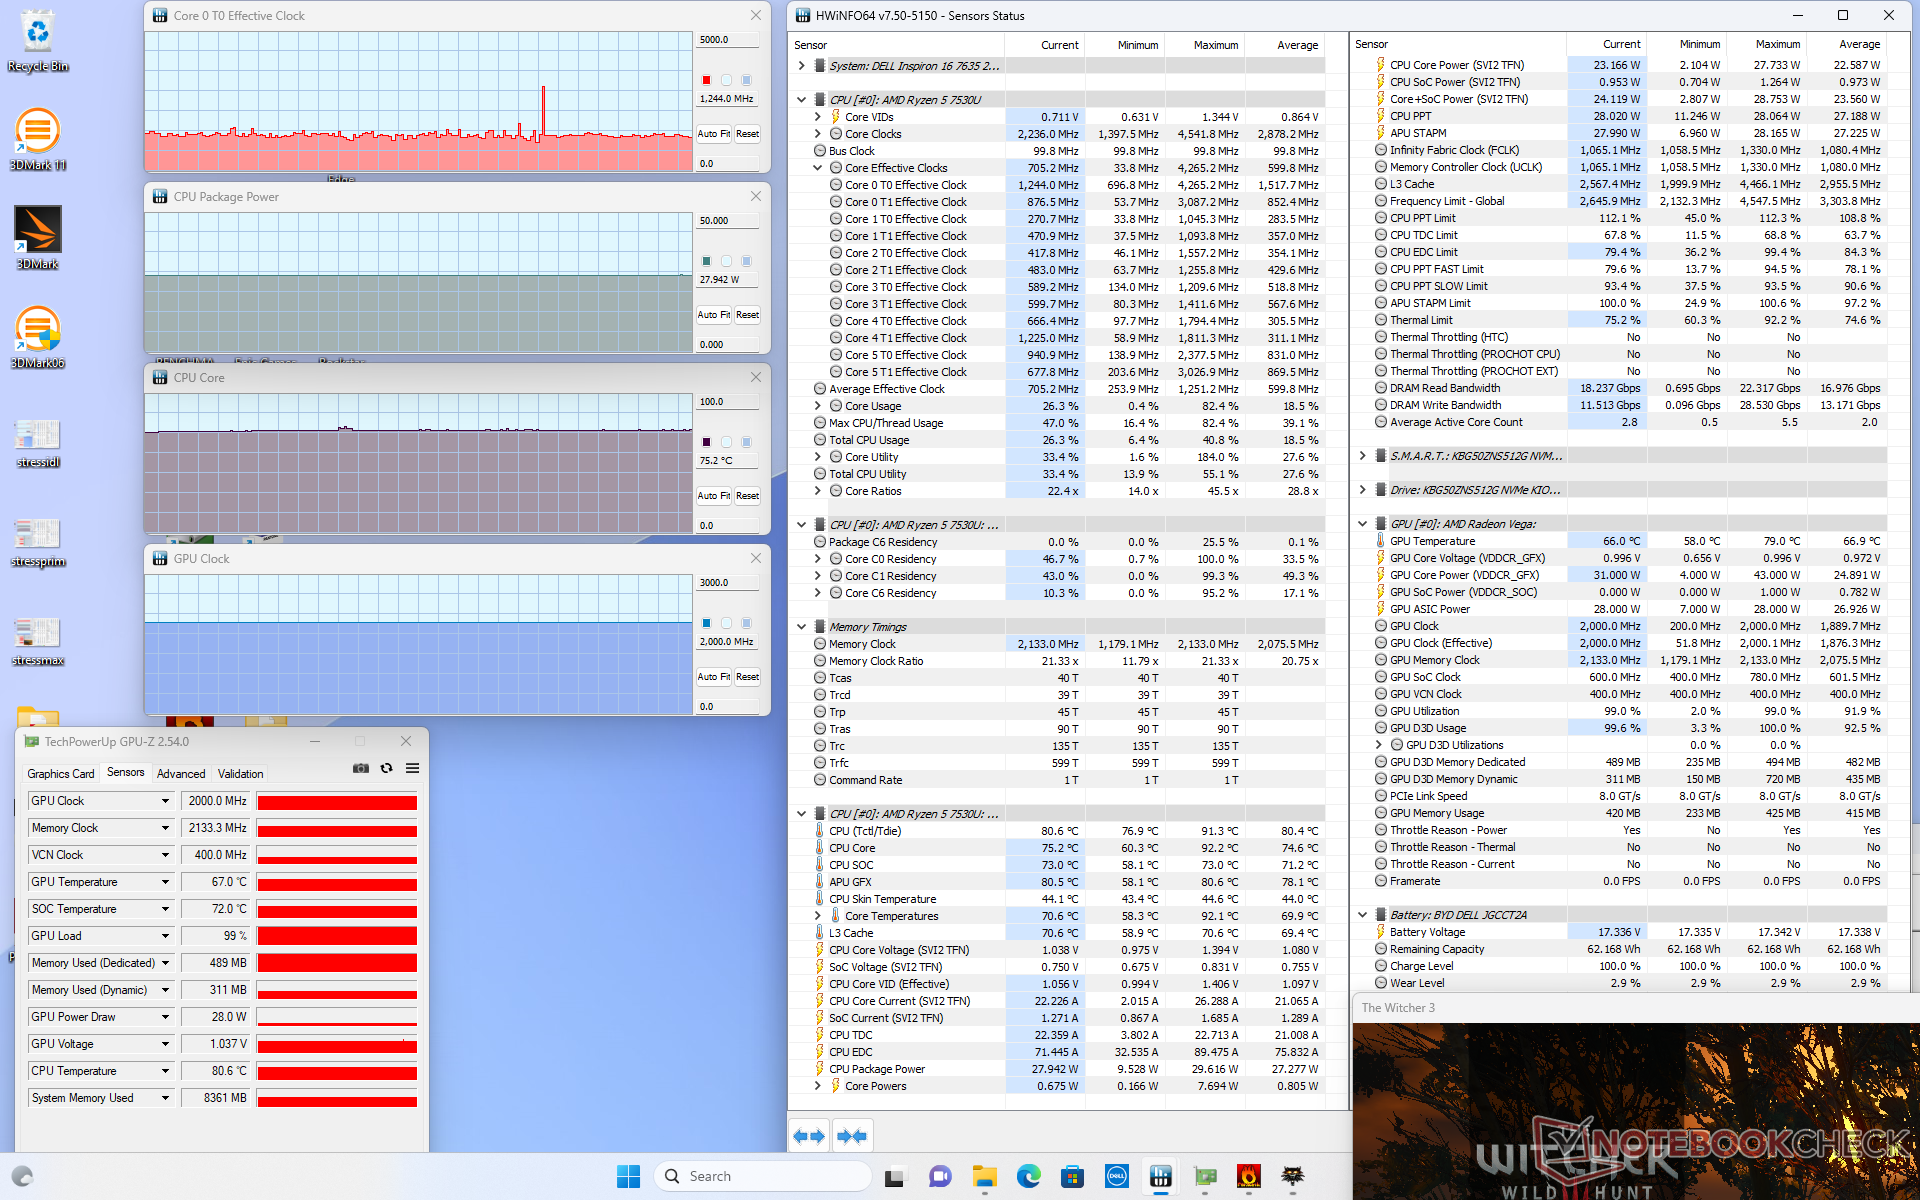
Task: Take a GPU-Z screenshot with the camera icon
Action: point(361,768)
